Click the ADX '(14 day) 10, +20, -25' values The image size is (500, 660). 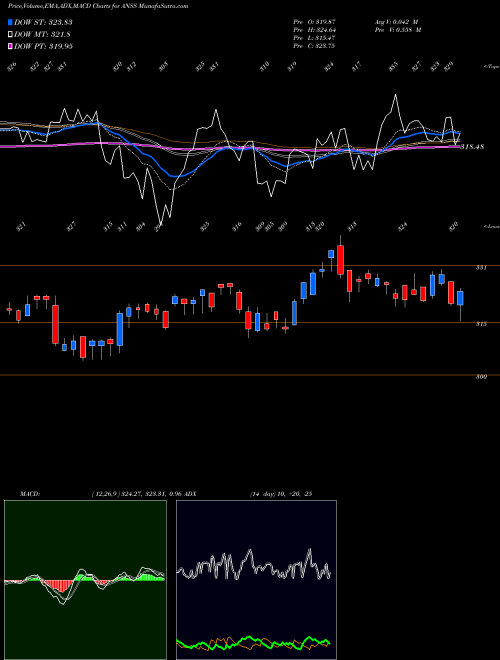(x=281, y=494)
